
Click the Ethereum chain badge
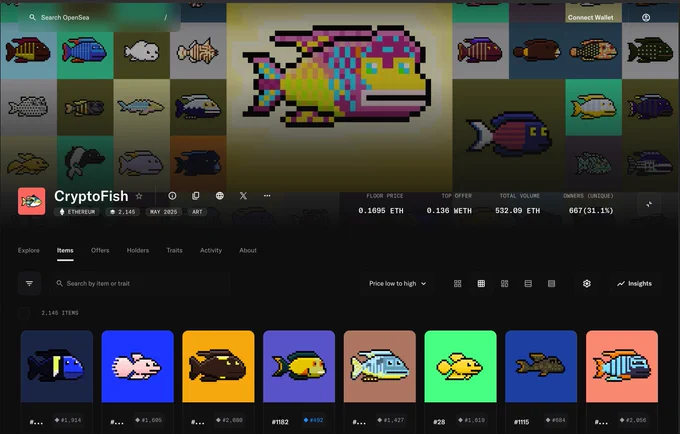click(77, 212)
